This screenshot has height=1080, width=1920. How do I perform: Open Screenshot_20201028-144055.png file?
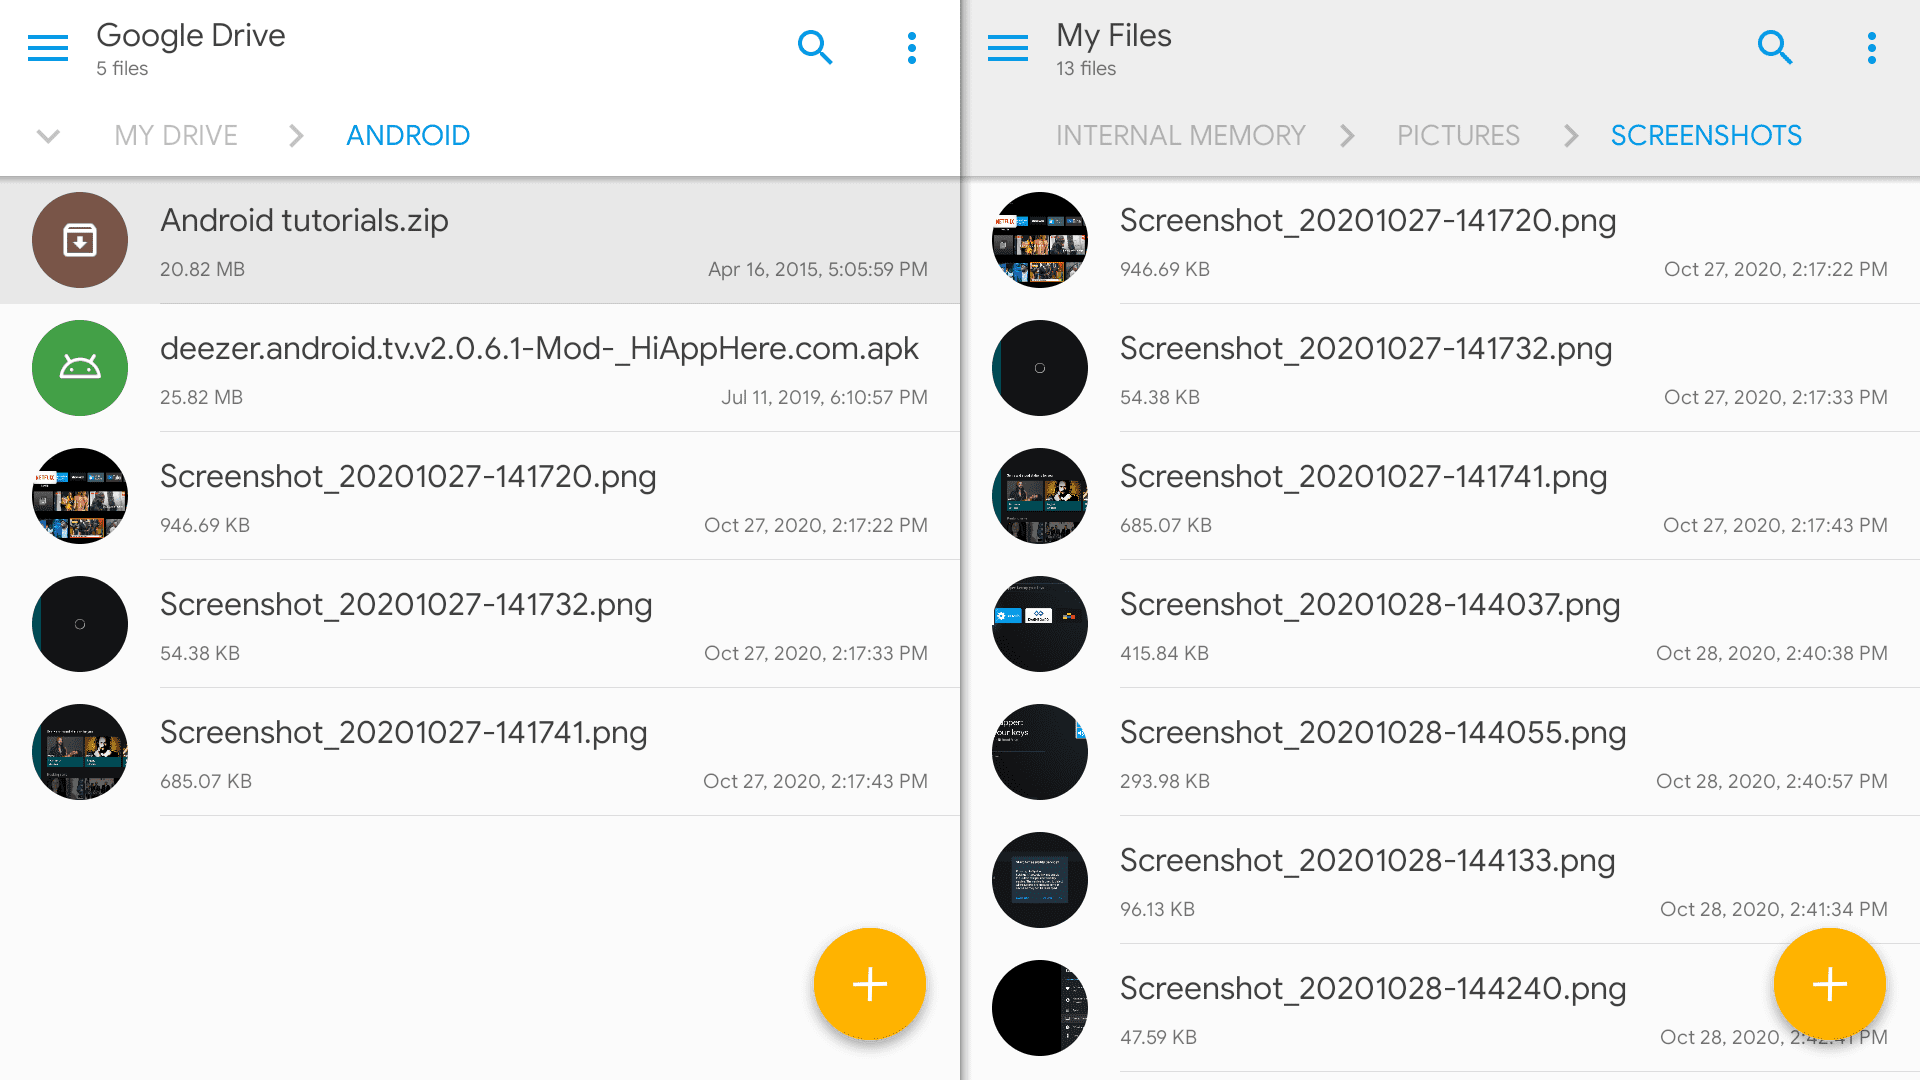click(x=1440, y=752)
